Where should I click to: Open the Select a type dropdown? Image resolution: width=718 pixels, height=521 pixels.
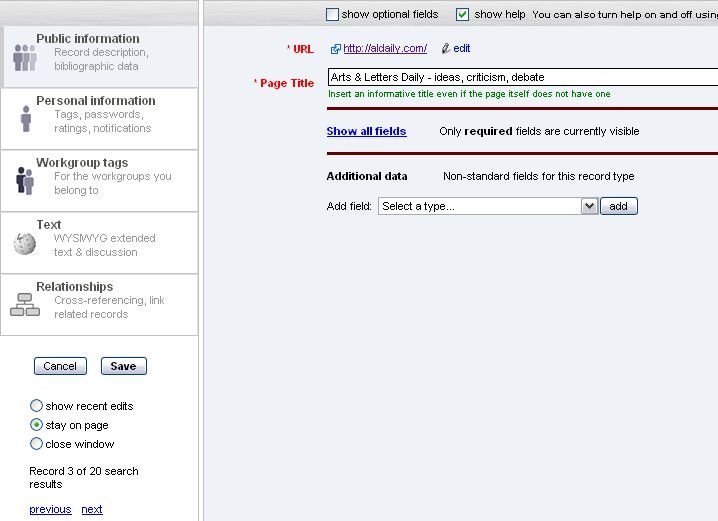pyautogui.click(x=487, y=206)
